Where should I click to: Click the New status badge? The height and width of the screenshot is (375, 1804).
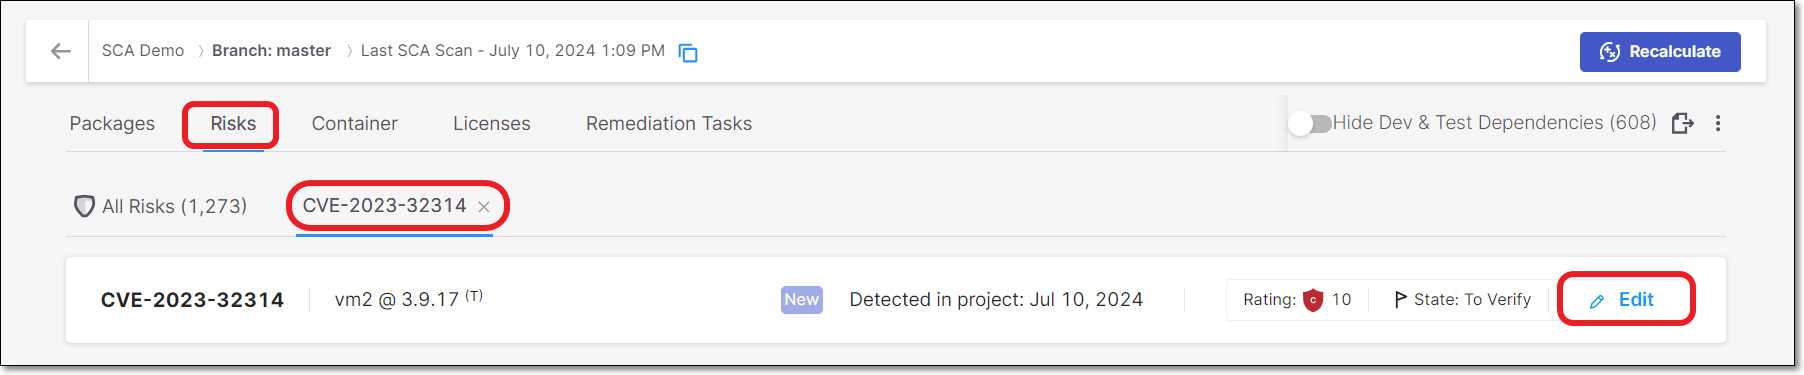pos(802,300)
